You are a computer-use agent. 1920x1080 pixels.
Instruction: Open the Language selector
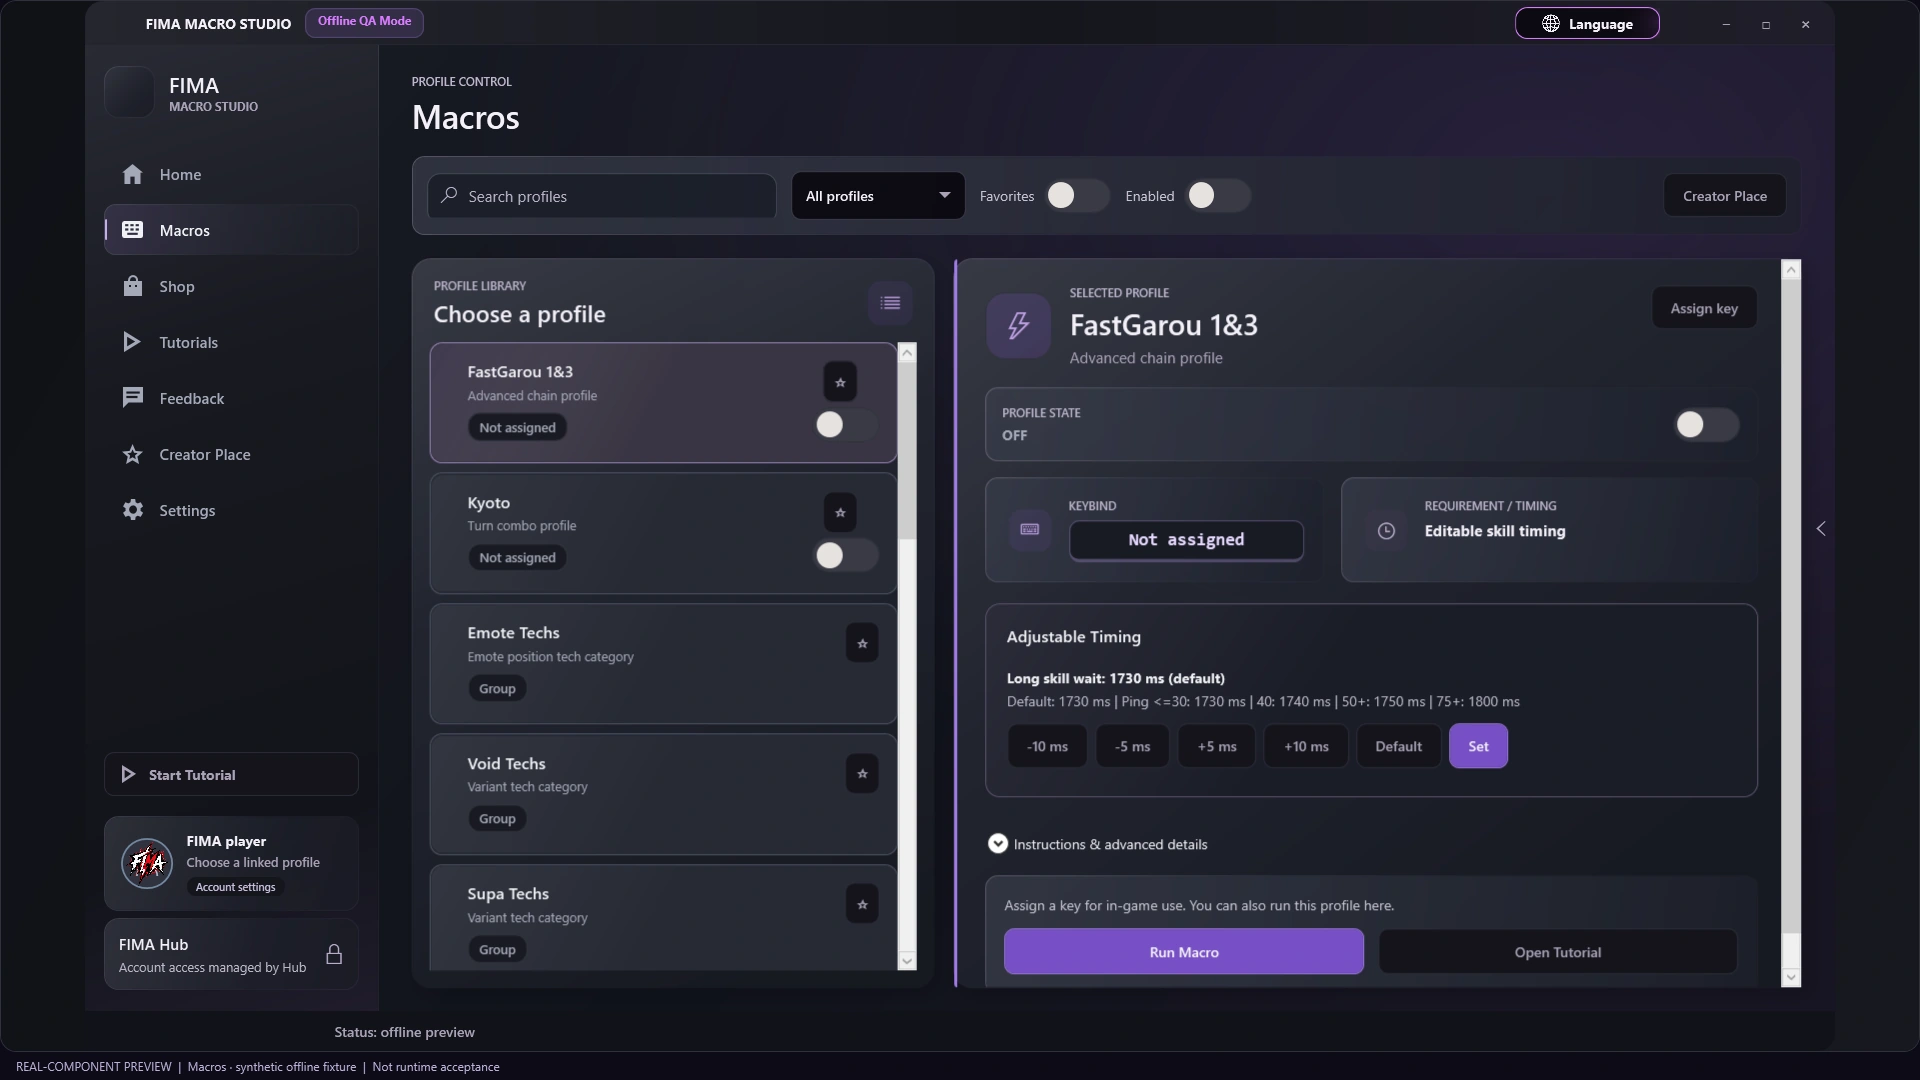coord(1587,24)
